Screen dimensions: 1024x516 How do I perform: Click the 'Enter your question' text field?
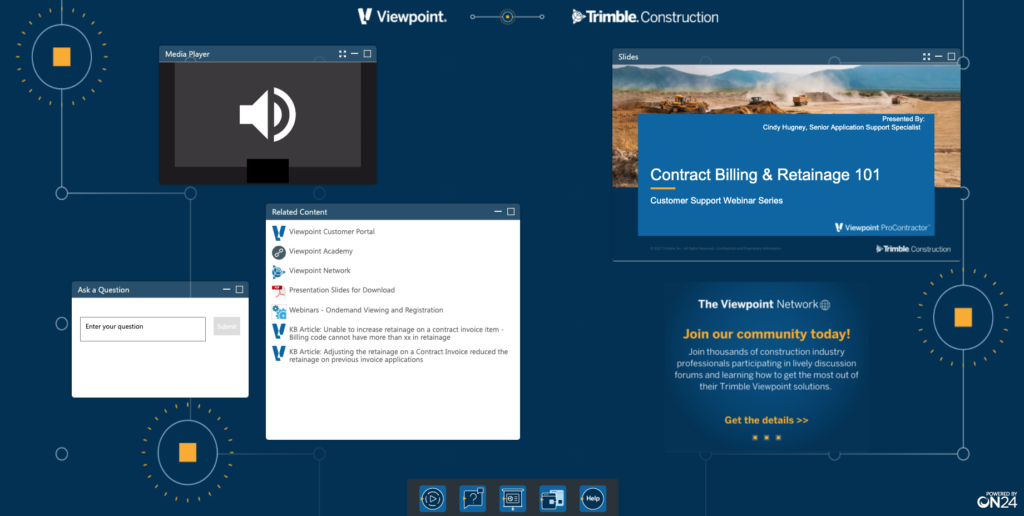click(143, 329)
